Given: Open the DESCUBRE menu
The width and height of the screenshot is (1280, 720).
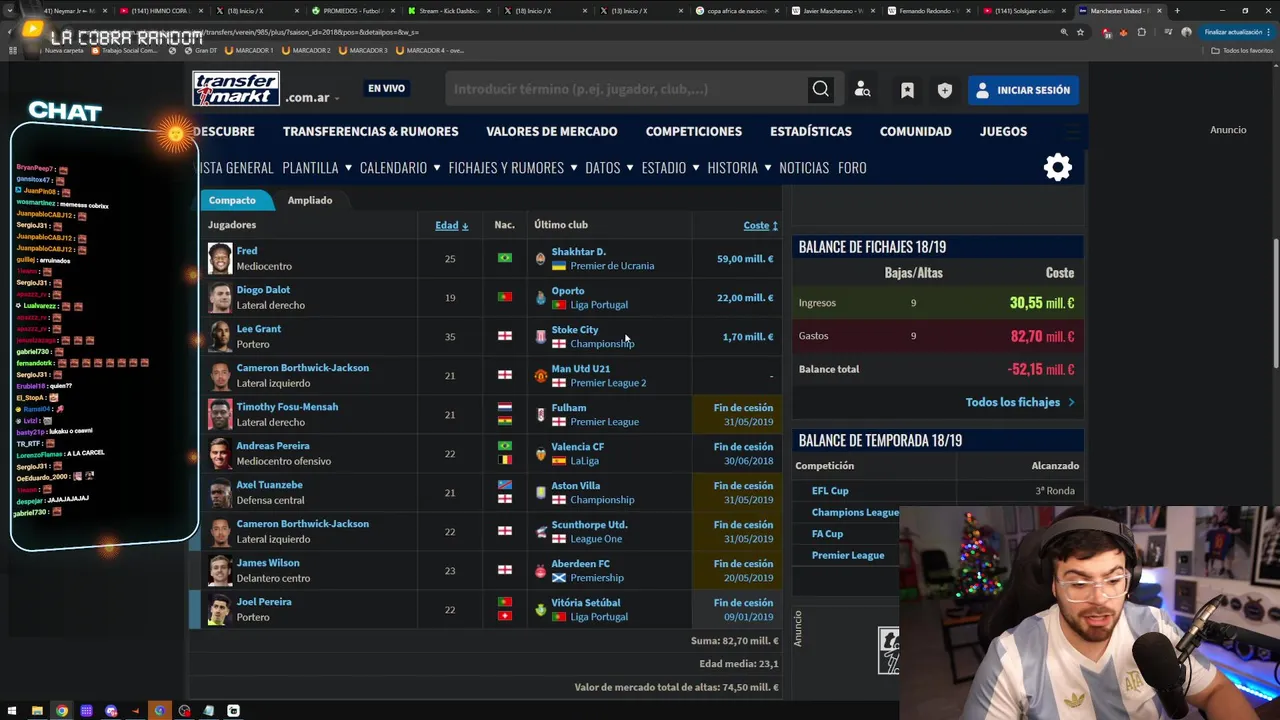Looking at the screenshot, I should tap(224, 131).
